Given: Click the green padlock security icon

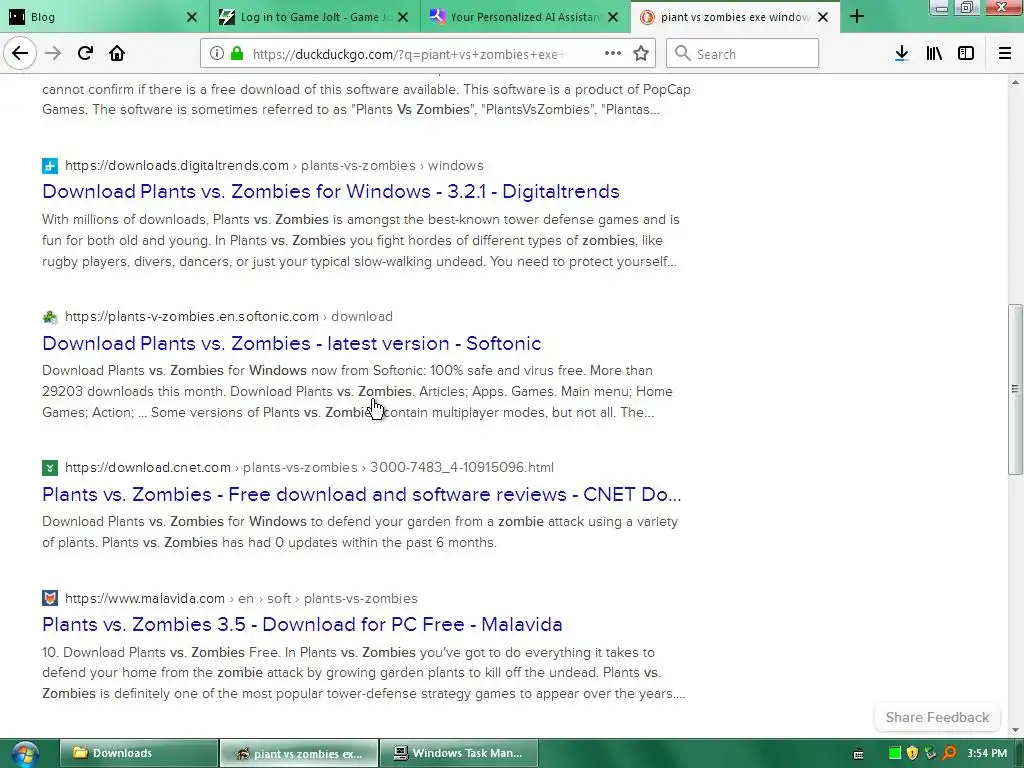Looking at the screenshot, I should (x=237, y=54).
